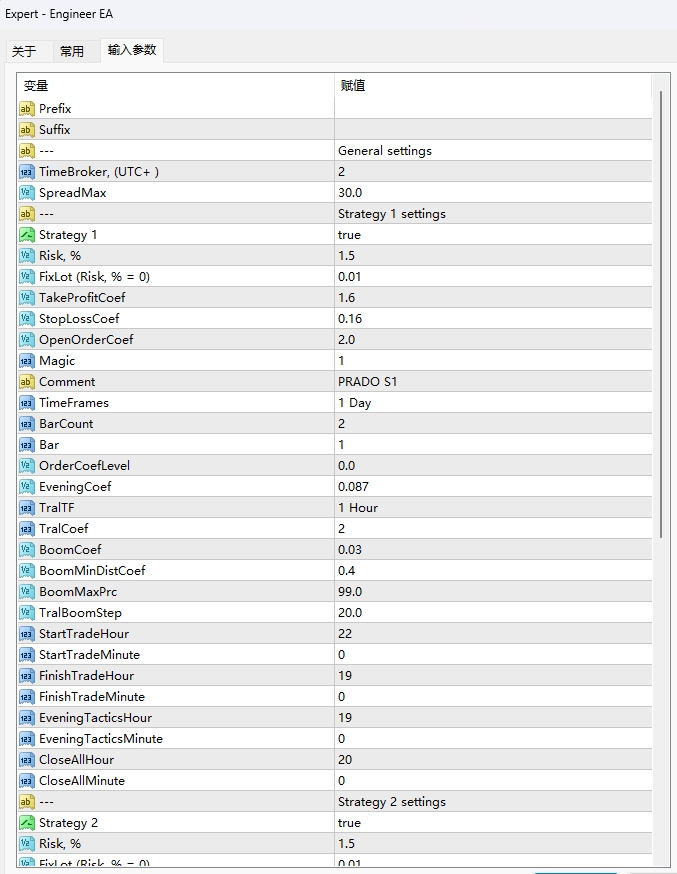Viewport: 677px width, 874px height.
Task: Select the FinishTradeMinute row label
Action: click(x=92, y=697)
